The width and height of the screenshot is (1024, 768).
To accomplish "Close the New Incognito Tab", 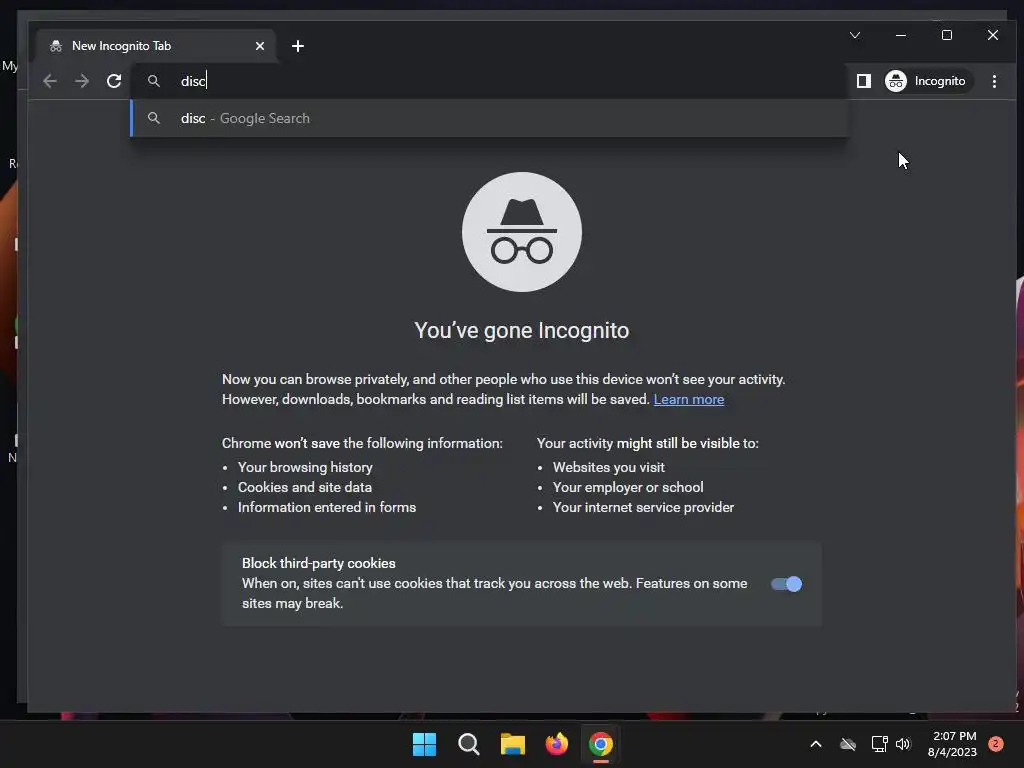I will tap(260, 46).
